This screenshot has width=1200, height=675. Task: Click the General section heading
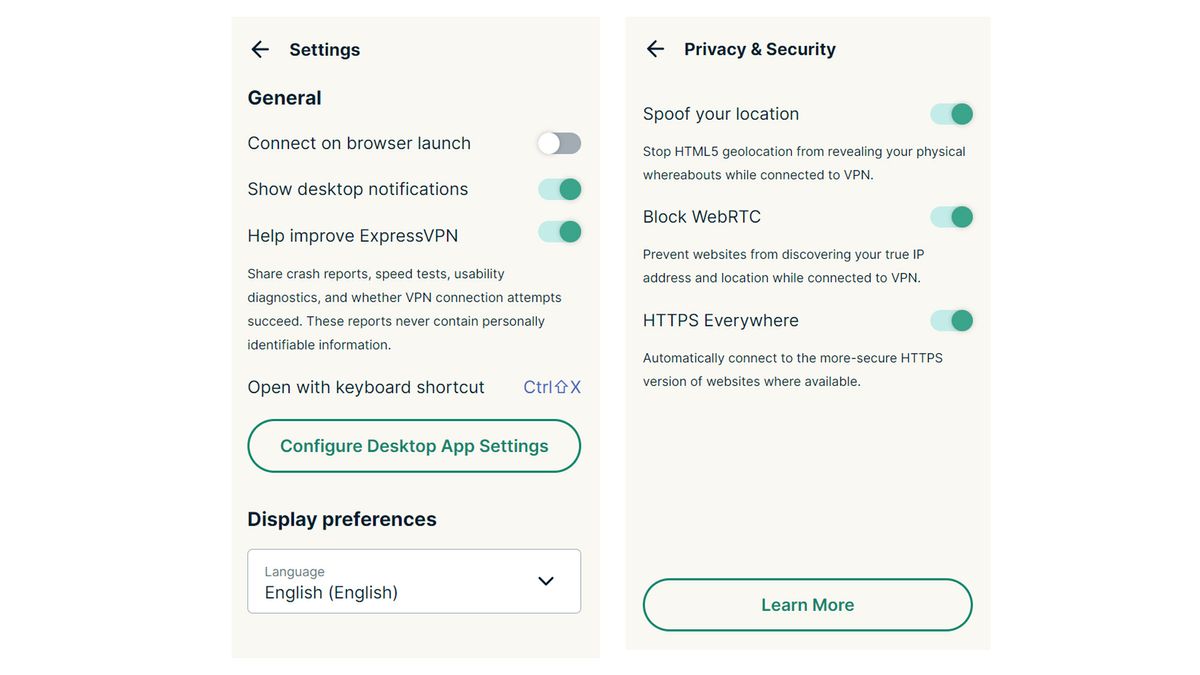coord(284,97)
